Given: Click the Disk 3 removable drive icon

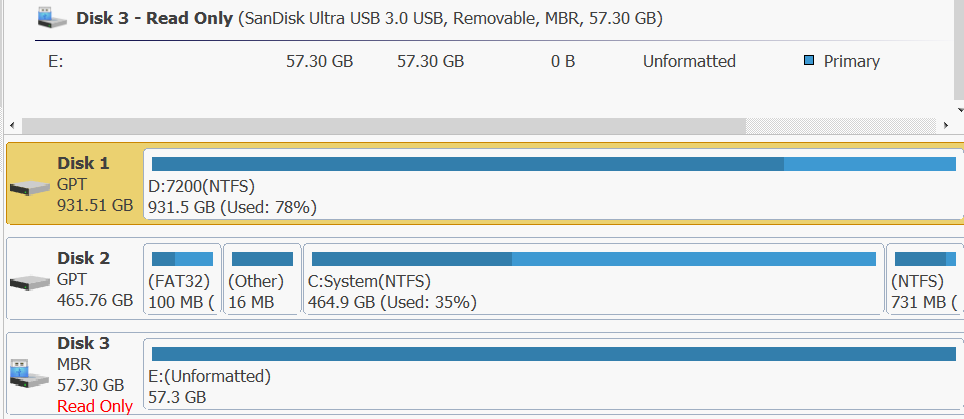Looking at the screenshot, I should point(29,375).
